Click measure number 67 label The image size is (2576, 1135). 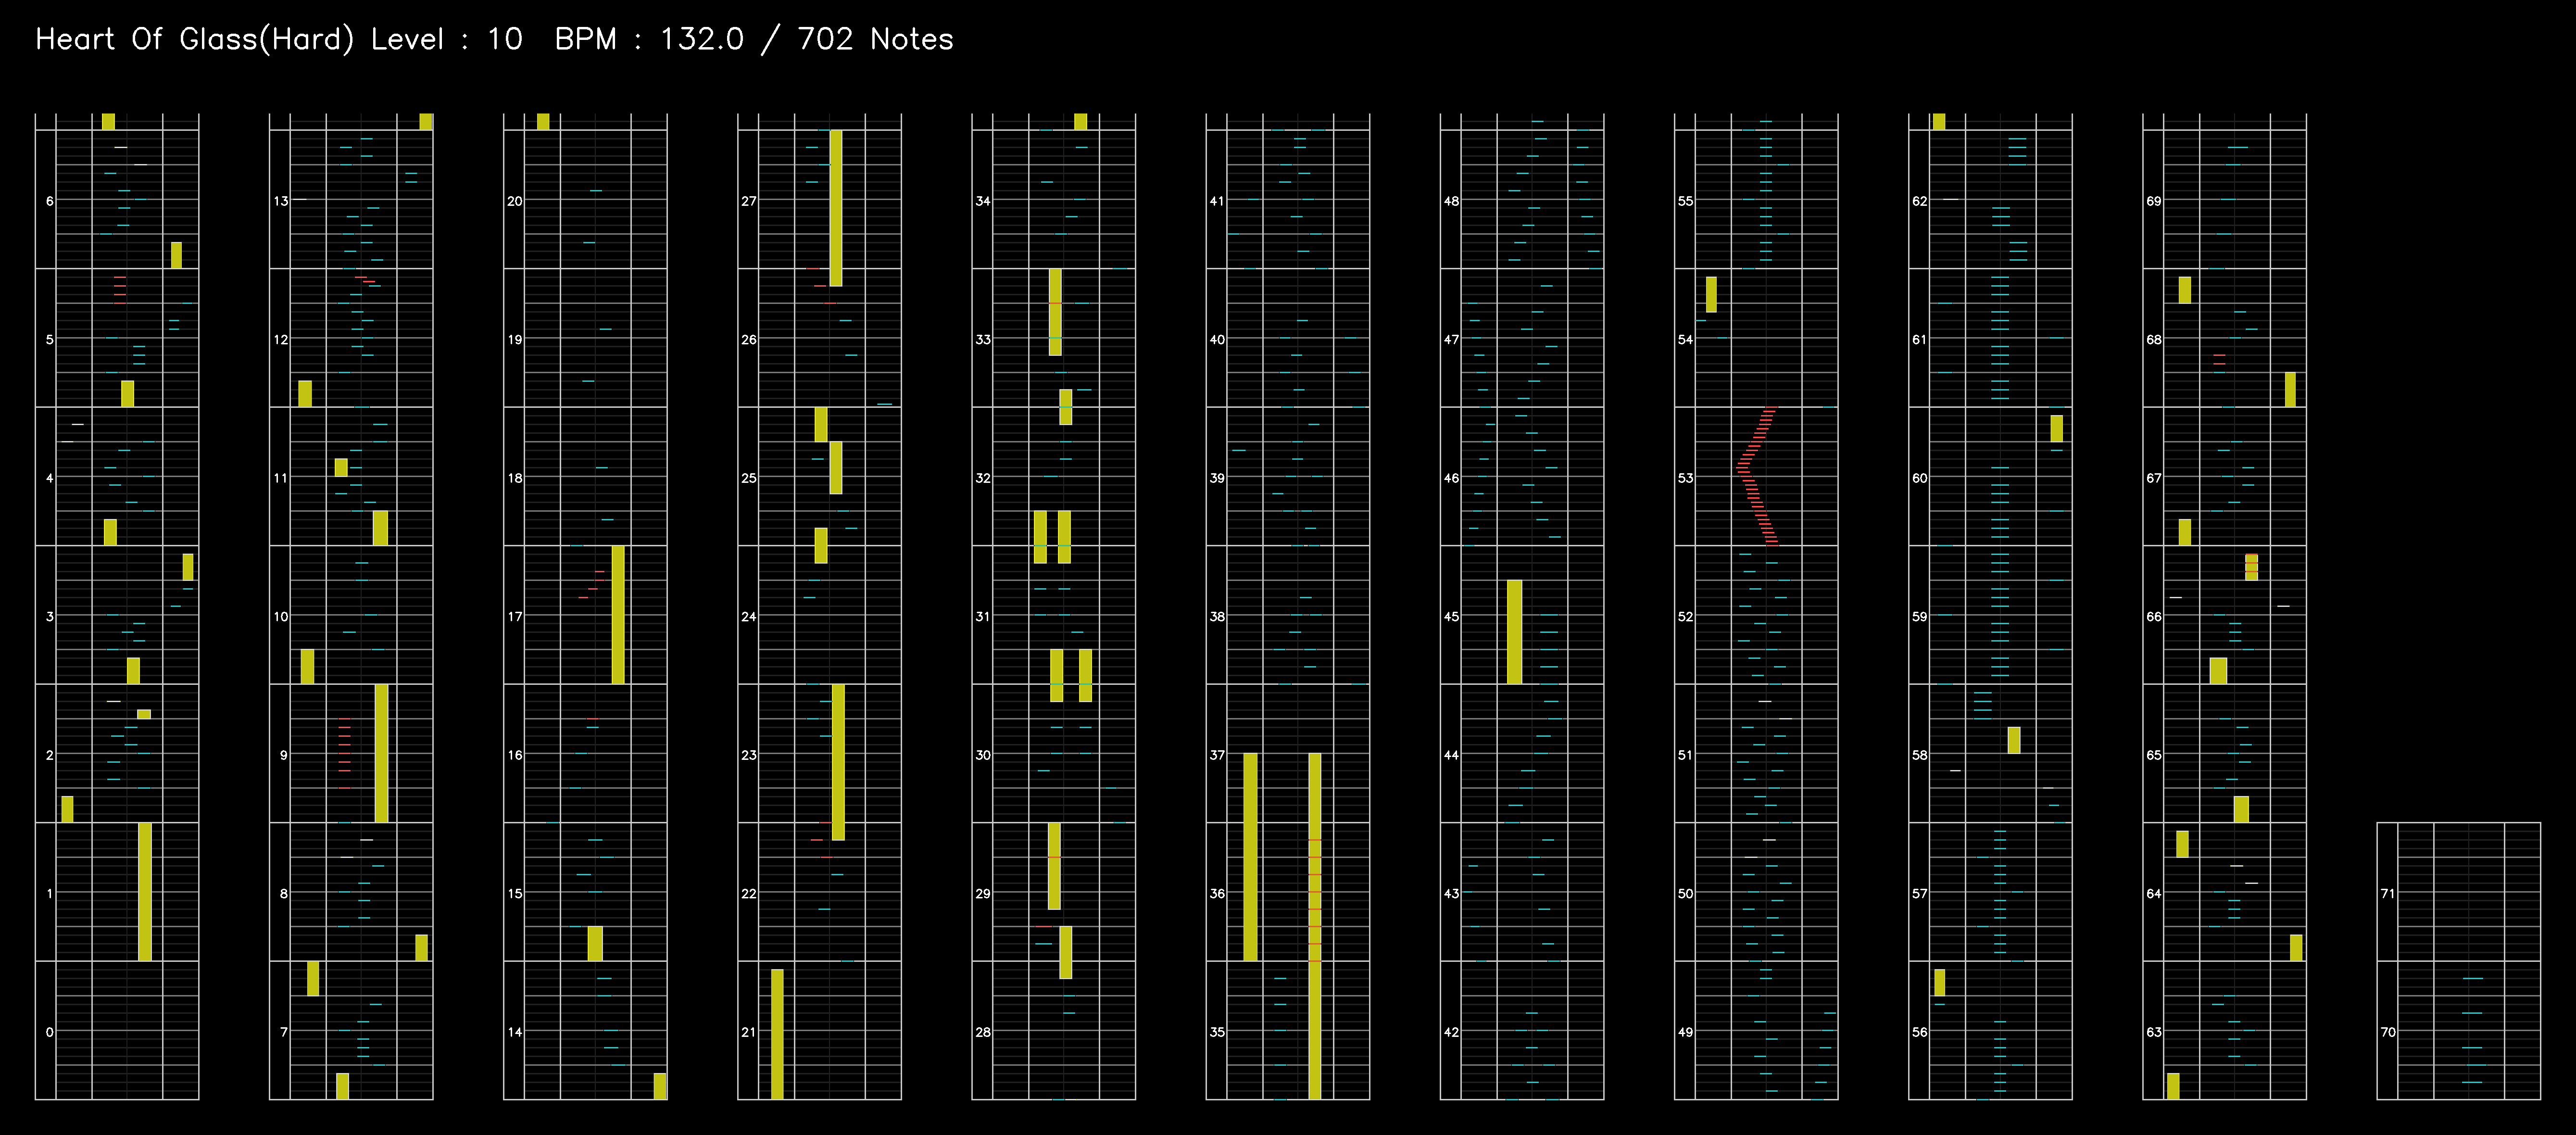pyautogui.click(x=2153, y=478)
